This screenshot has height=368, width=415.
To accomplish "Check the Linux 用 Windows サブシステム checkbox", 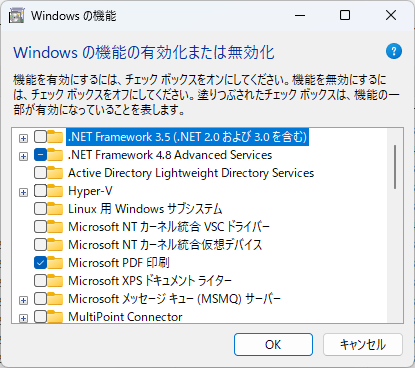I will pyautogui.click(x=40, y=209).
